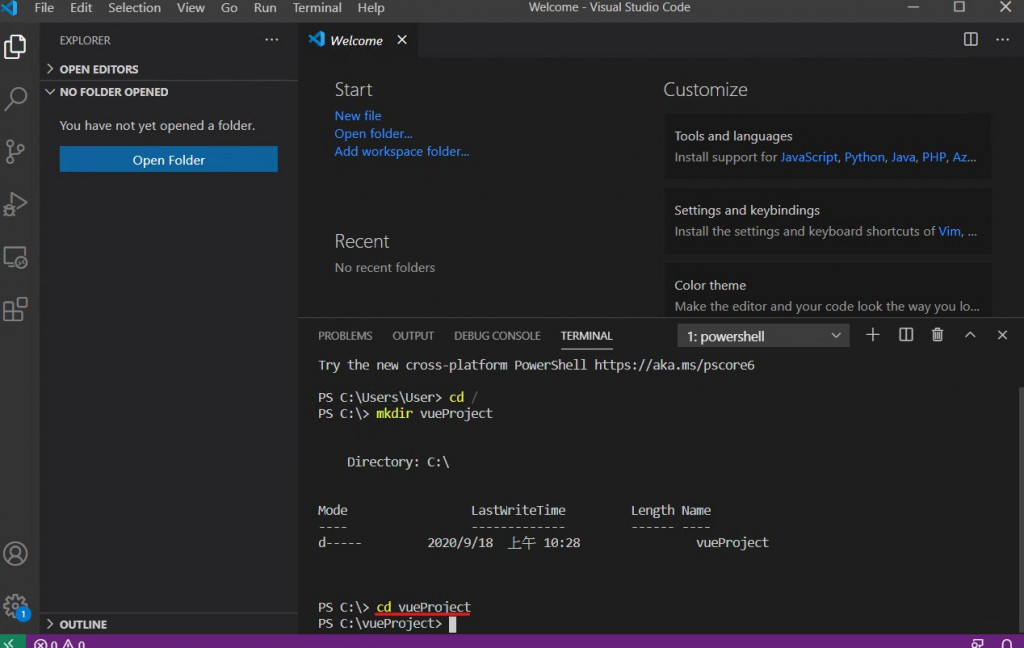The width and height of the screenshot is (1024, 648).
Task: Click the Java language link
Action: coord(903,157)
